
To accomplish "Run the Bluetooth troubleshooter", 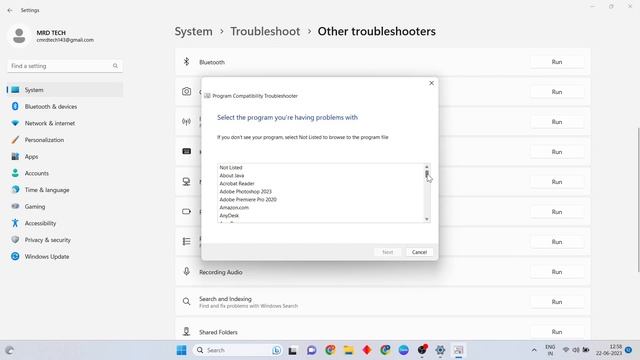I will [x=557, y=62].
